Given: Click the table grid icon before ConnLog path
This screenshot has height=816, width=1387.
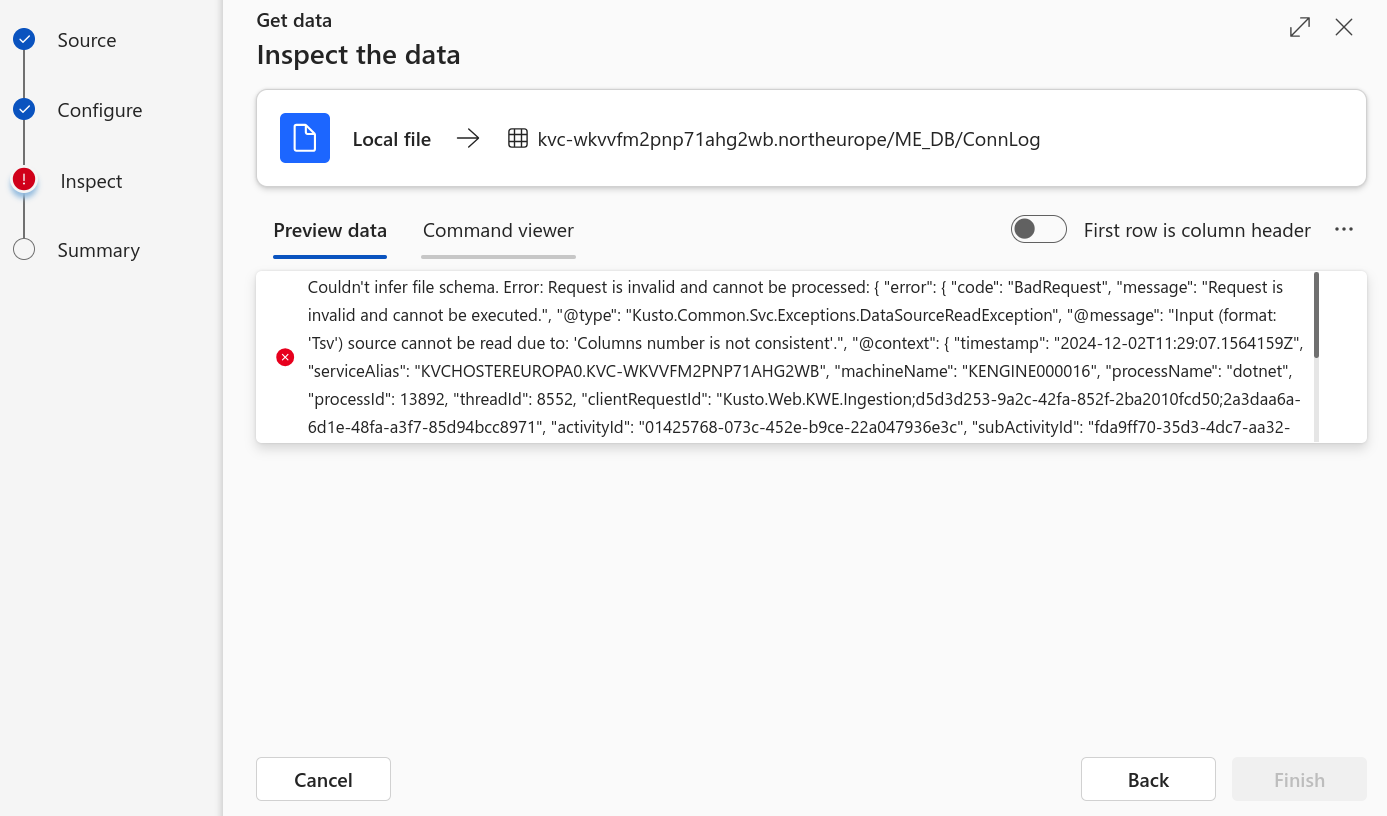Looking at the screenshot, I should coord(518,139).
